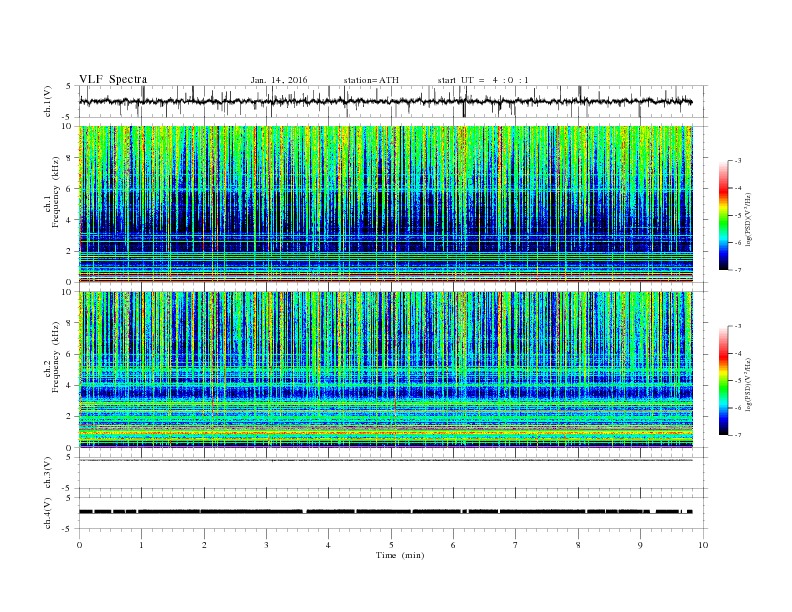Image resolution: width=792 pixels, height=612 pixels.
Task: Click inside the ch.2 spectrogram panel
Action: [386, 370]
